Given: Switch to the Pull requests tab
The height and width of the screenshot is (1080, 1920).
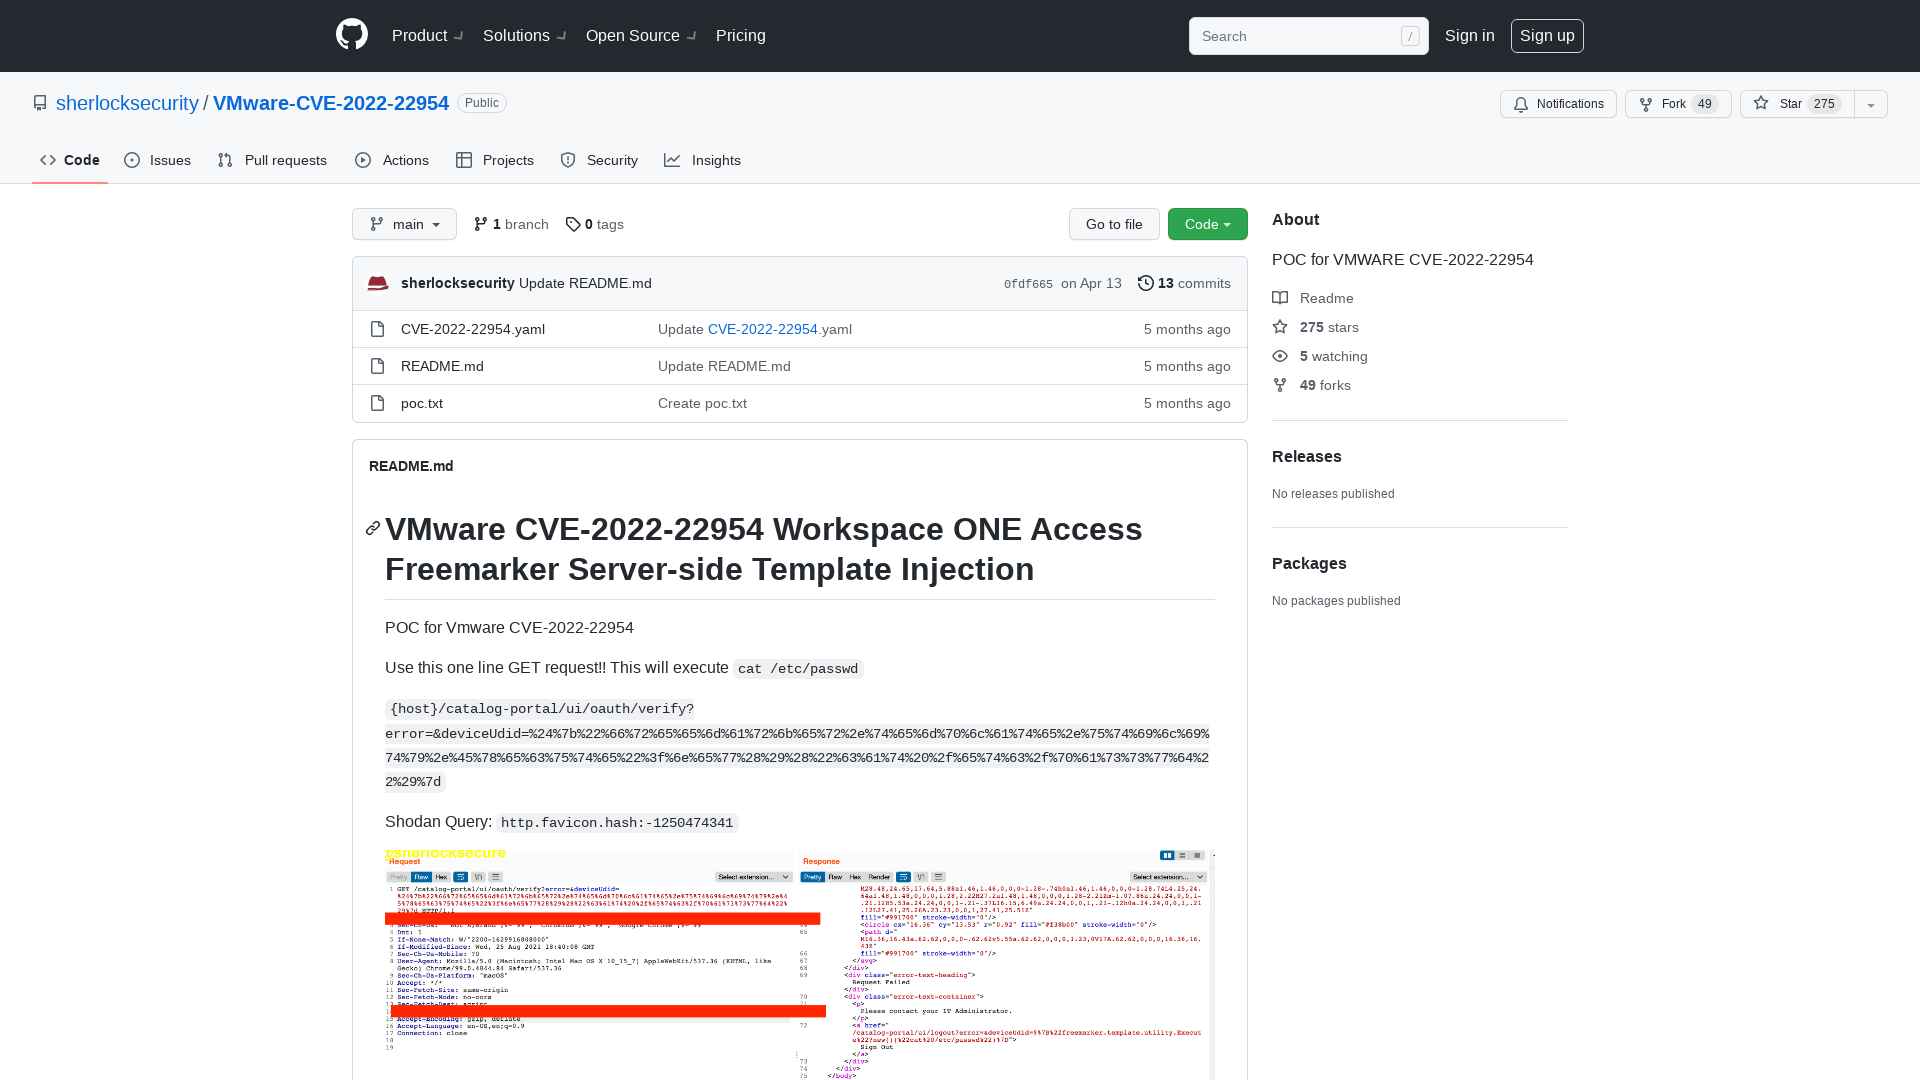Looking at the screenshot, I should coord(272,160).
